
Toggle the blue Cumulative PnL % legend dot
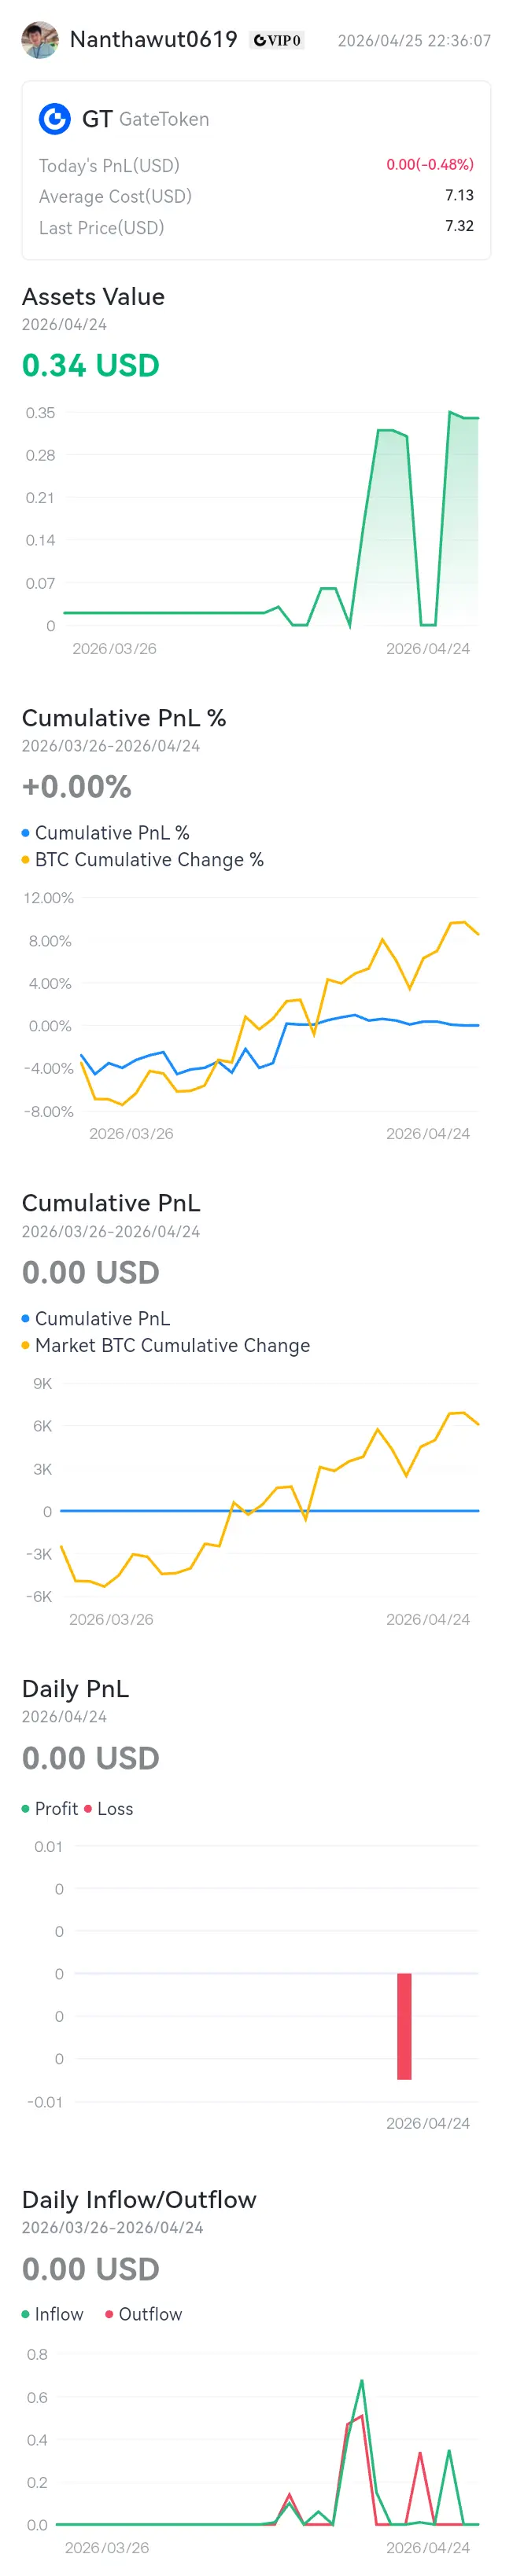point(25,832)
